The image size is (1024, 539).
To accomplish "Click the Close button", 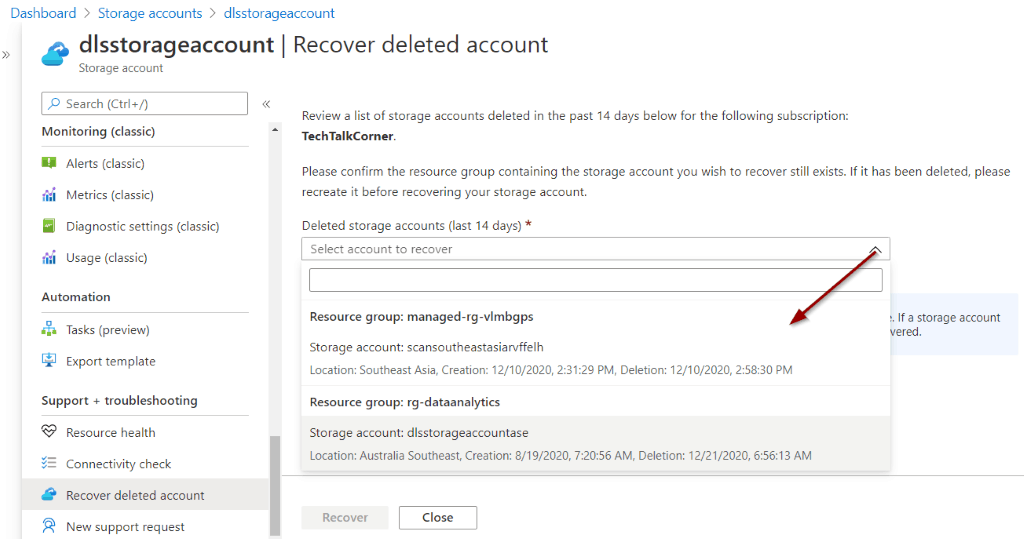I will coord(438,517).
